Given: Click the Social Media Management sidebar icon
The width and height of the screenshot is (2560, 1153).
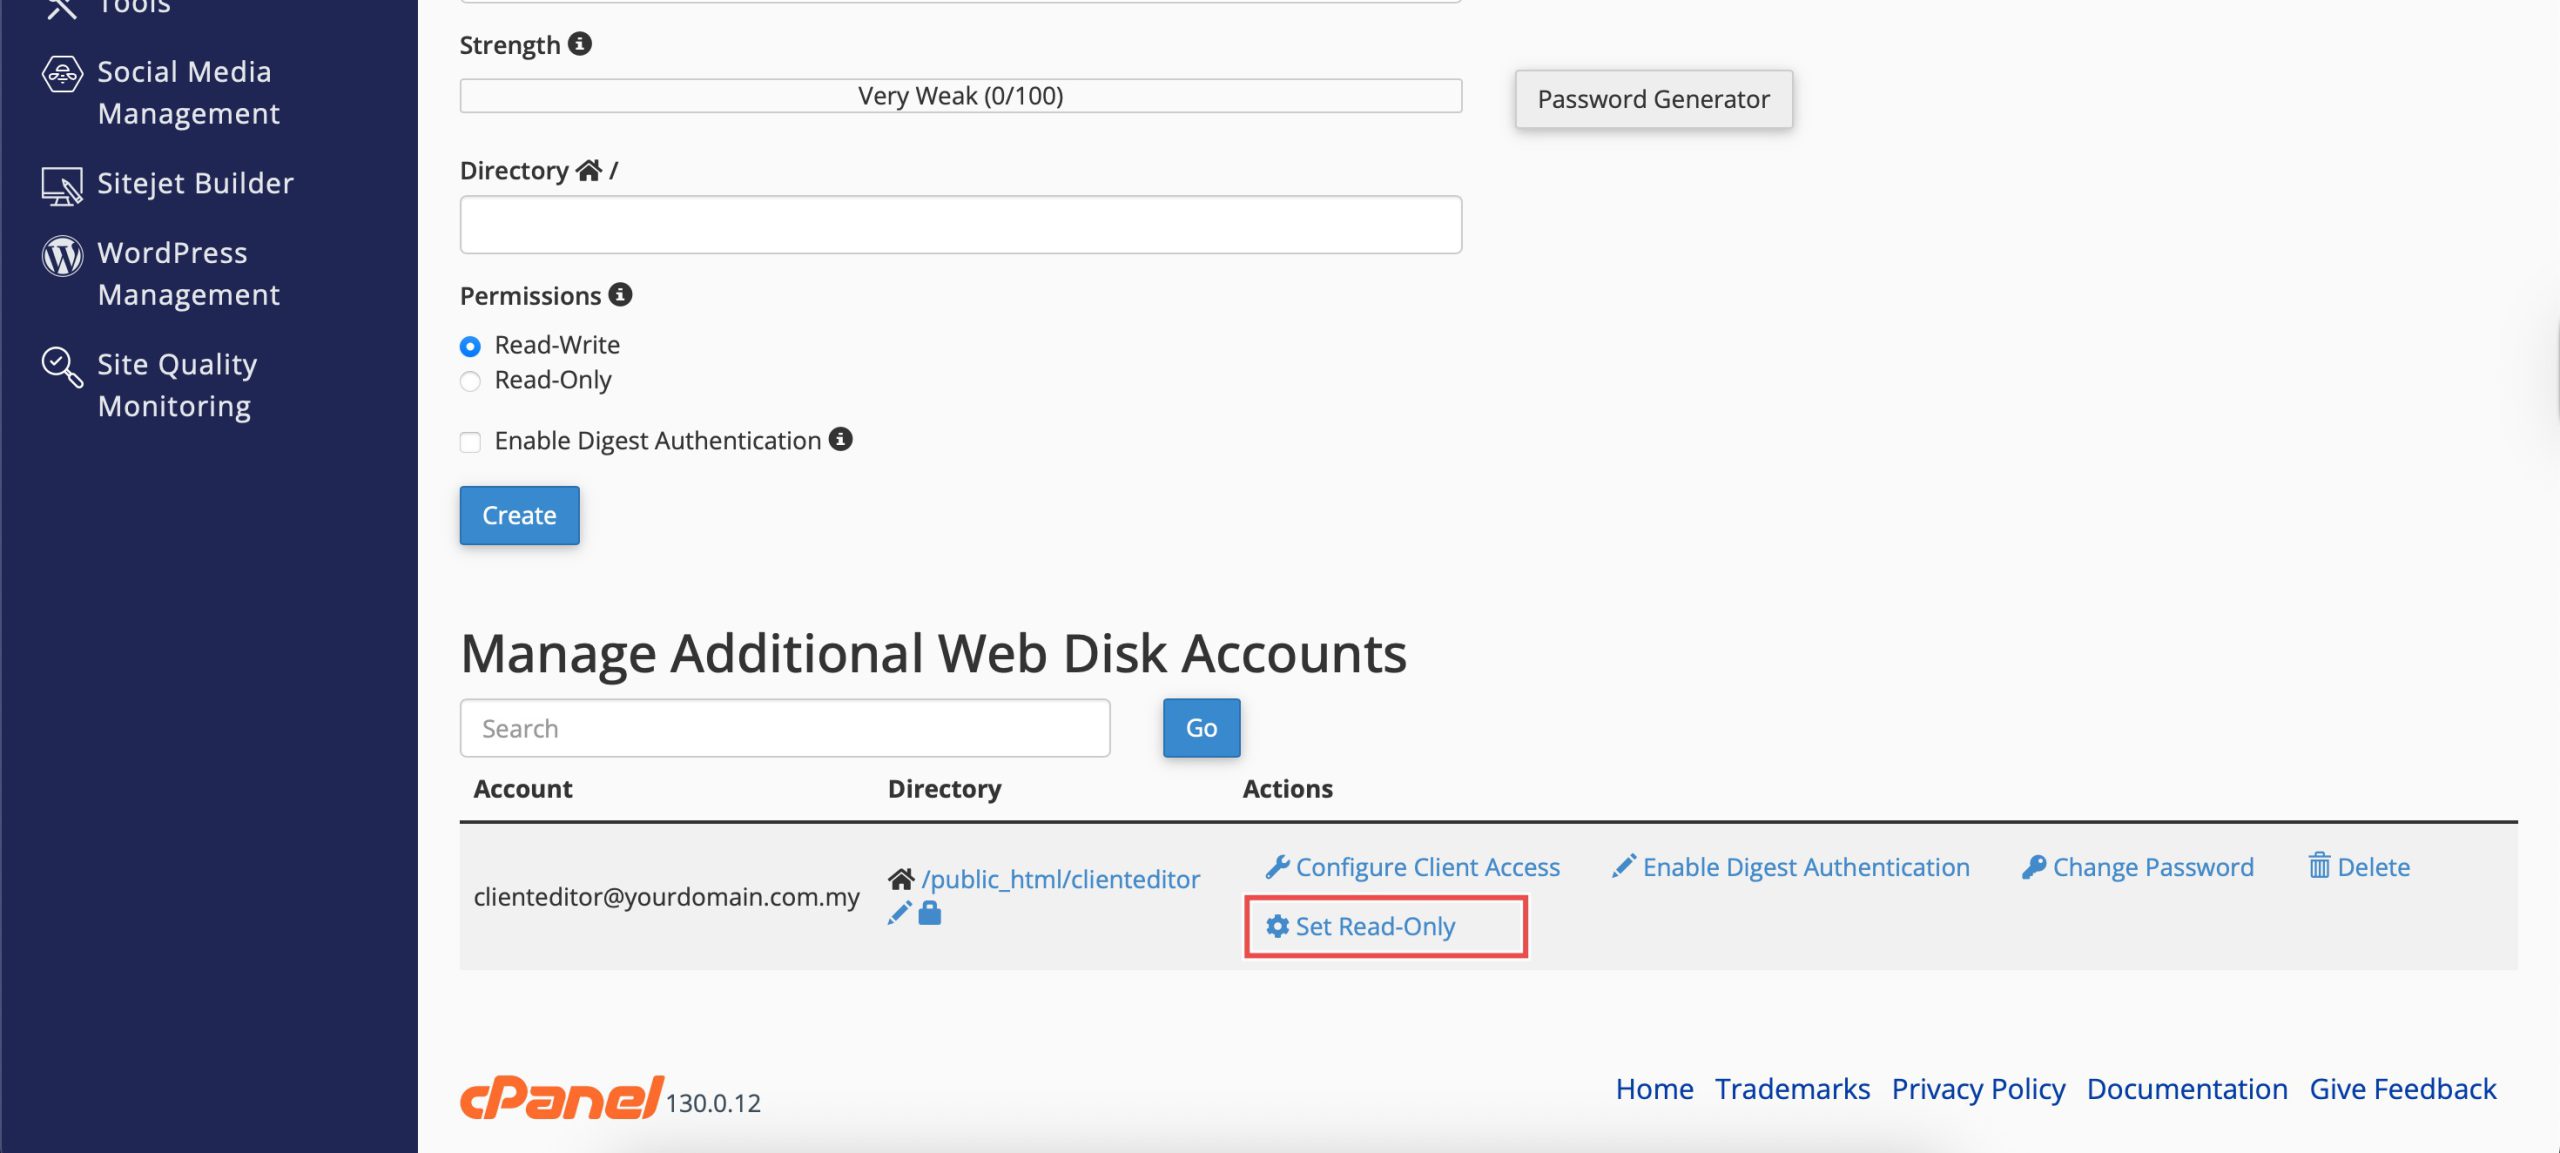Looking at the screenshot, I should (x=61, y=74).
